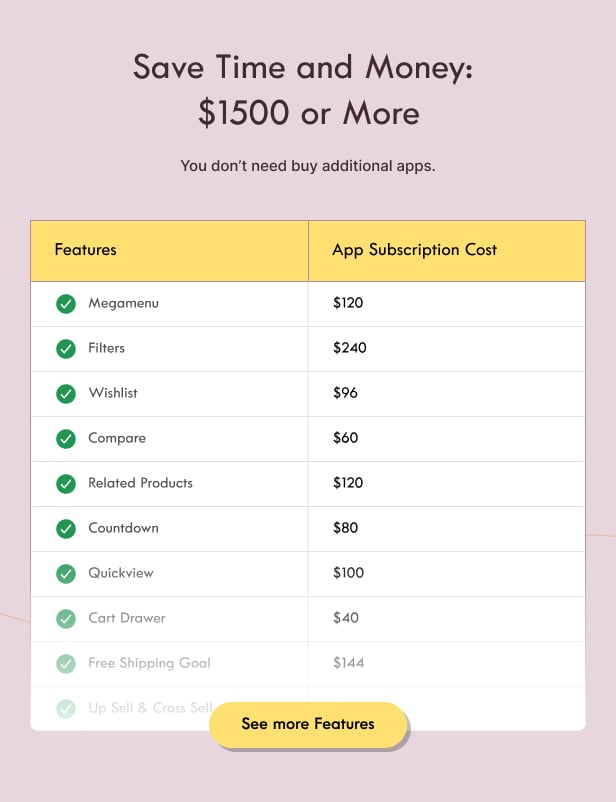Open the See more Features button
Viewport: 616px width, 802px height.
point(308,724)
